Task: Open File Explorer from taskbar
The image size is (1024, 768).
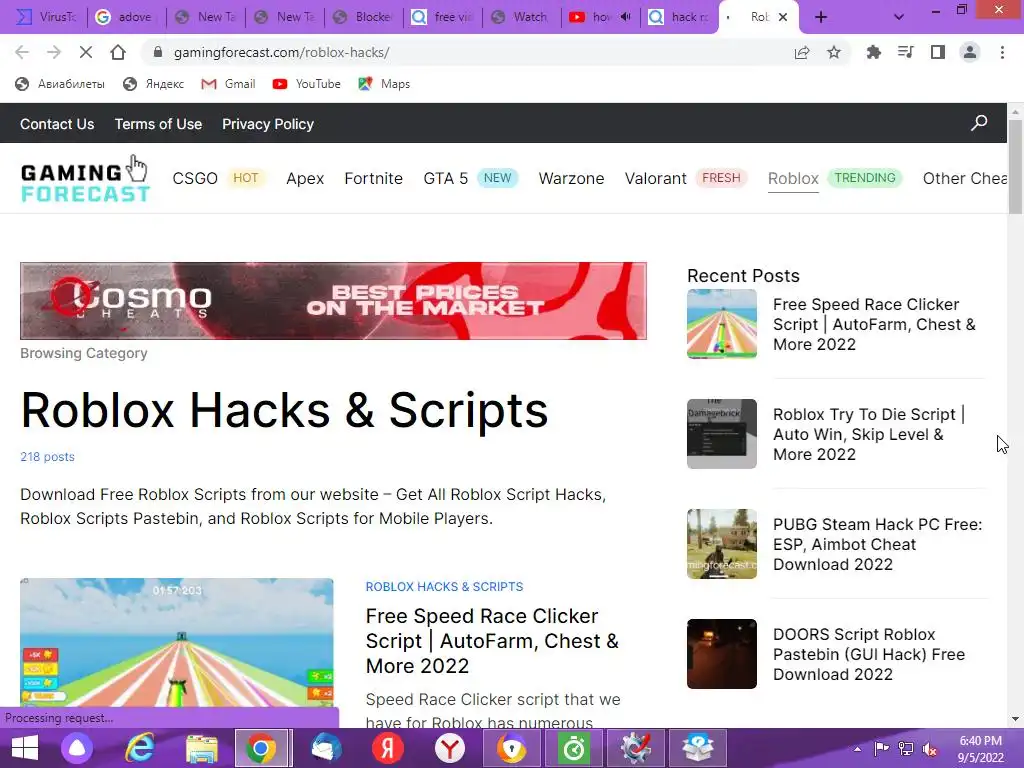Action: point(201,748)
